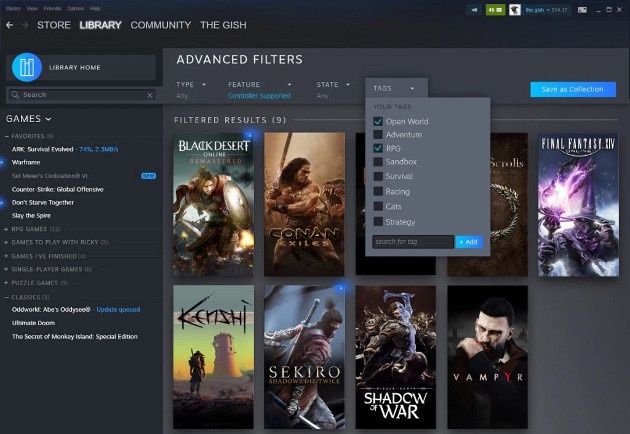Tick the Strategy tag checkbox
Image resolution: width=630 pixels, height=434 pixels.
pyautogui.click(x=378, y=221)
